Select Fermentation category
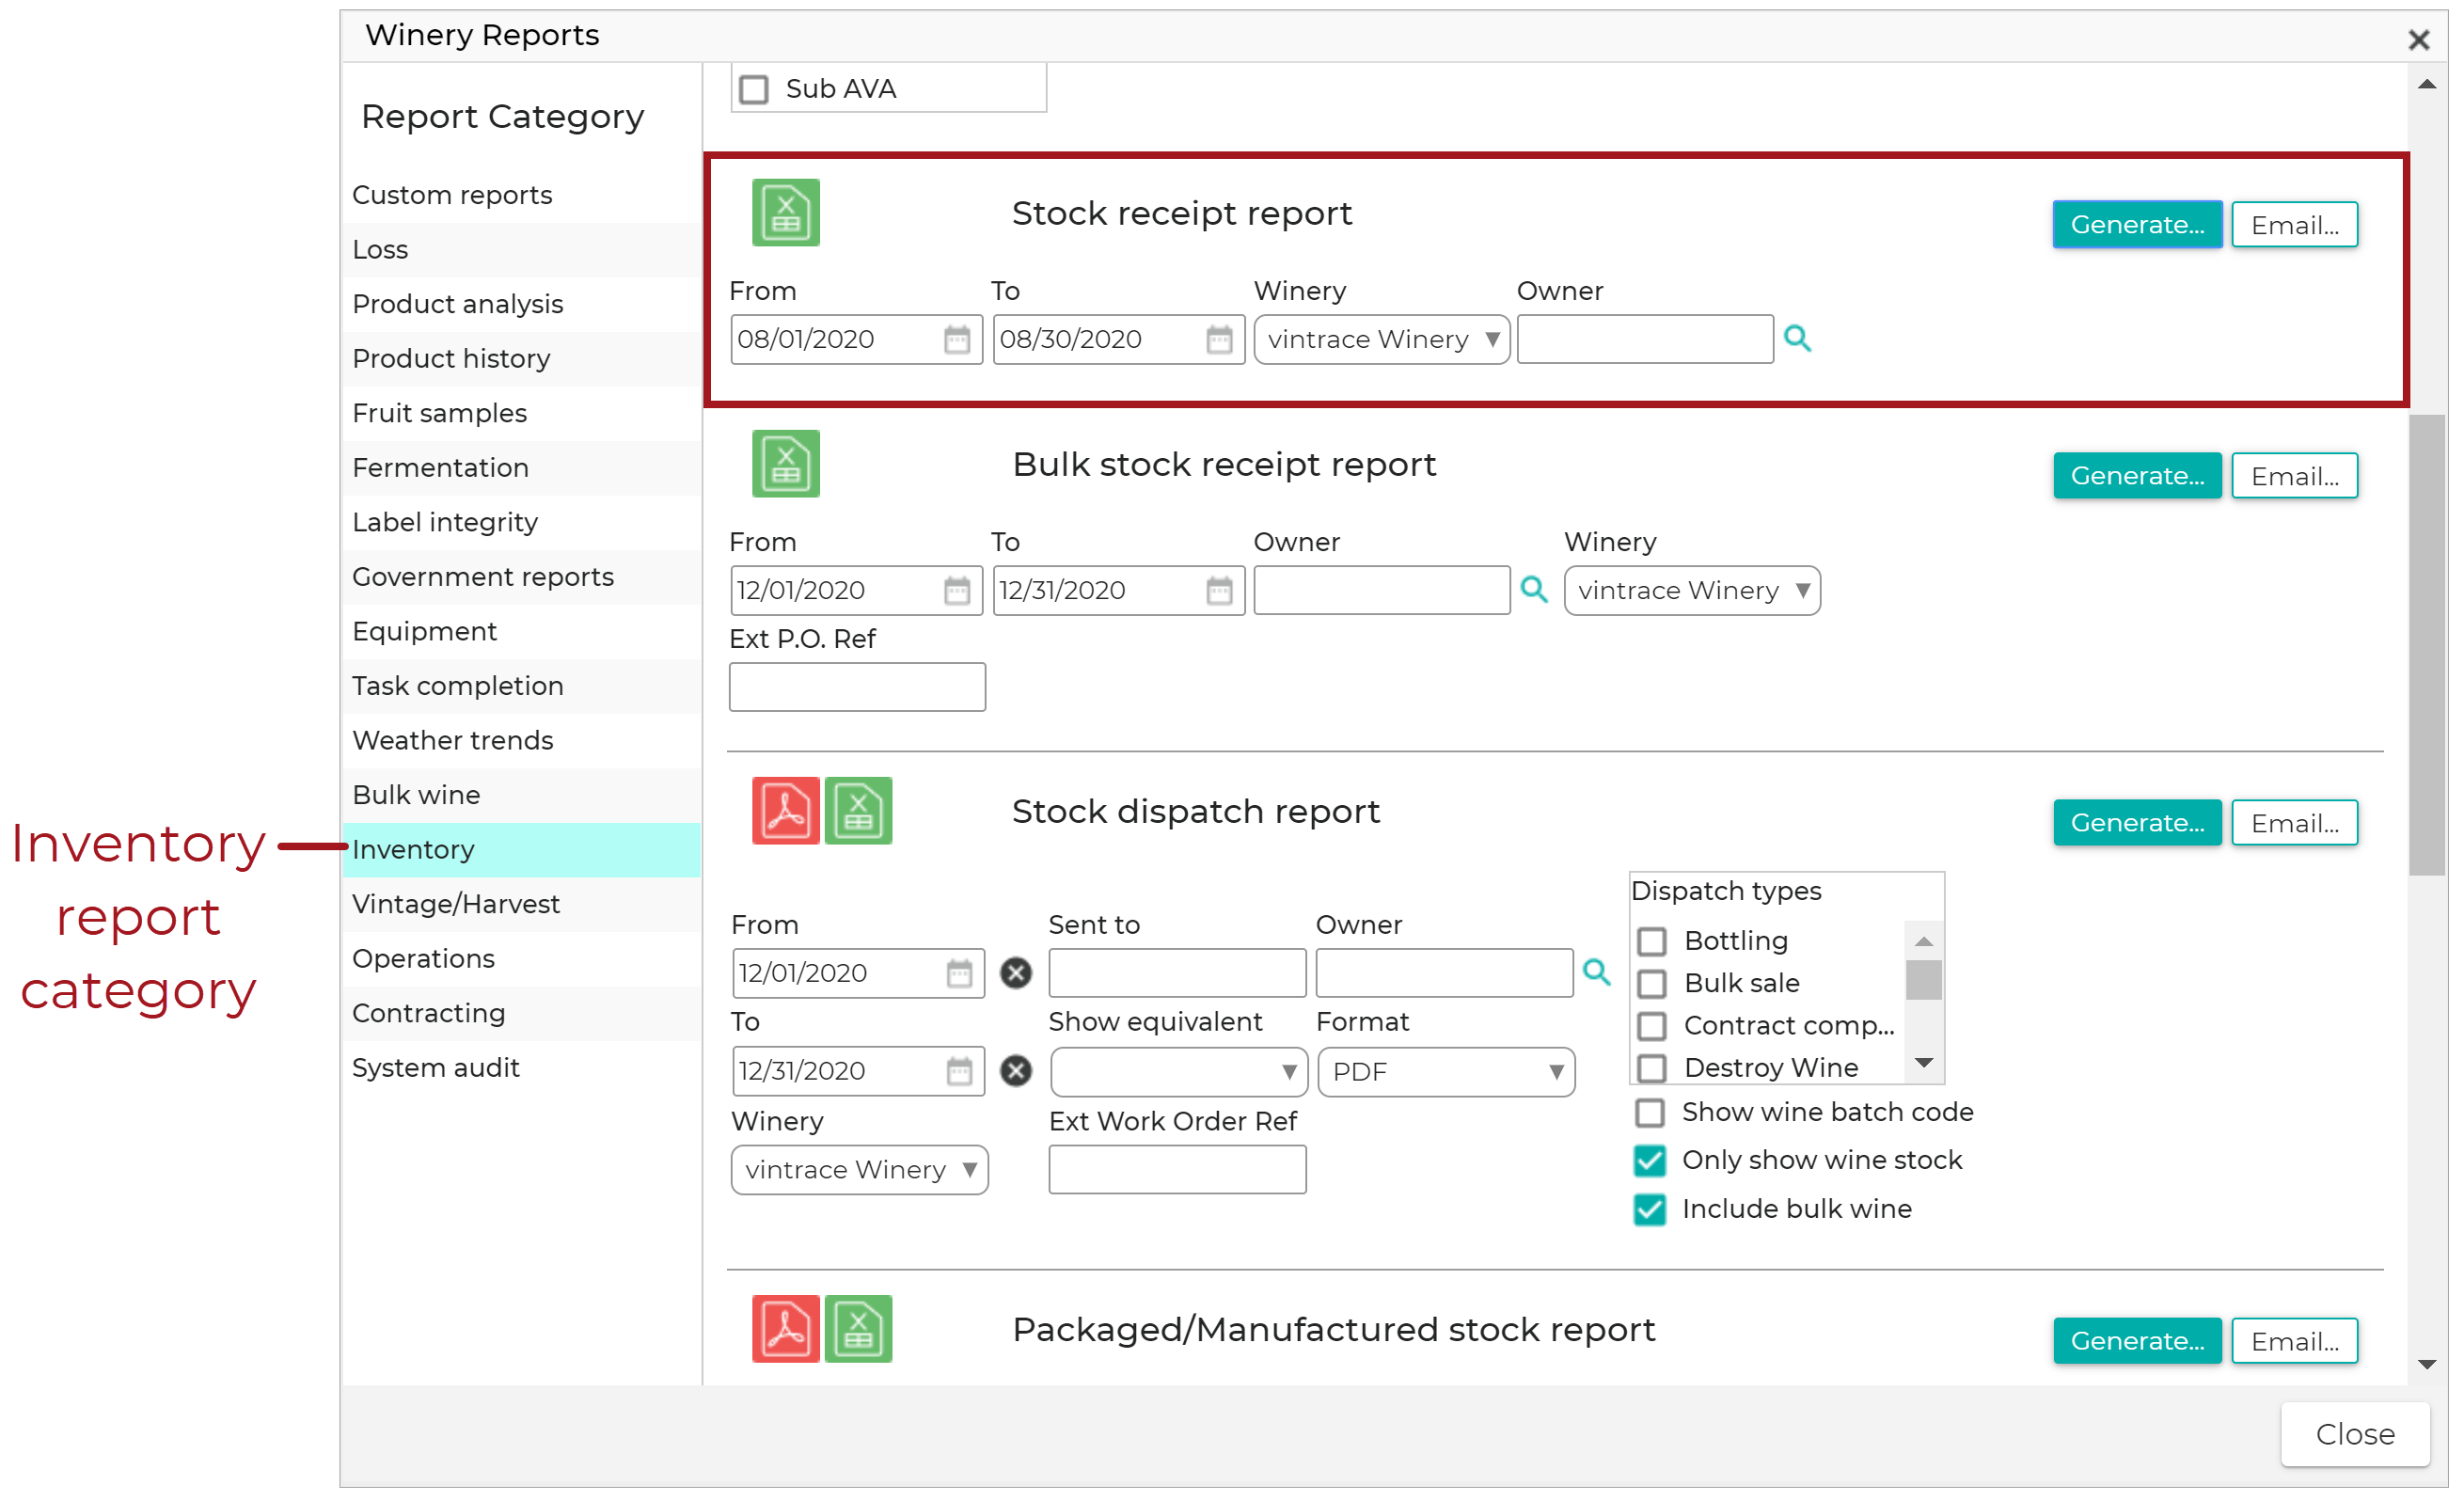Viewport: 2464px width, 1501px height. point(522,468)
